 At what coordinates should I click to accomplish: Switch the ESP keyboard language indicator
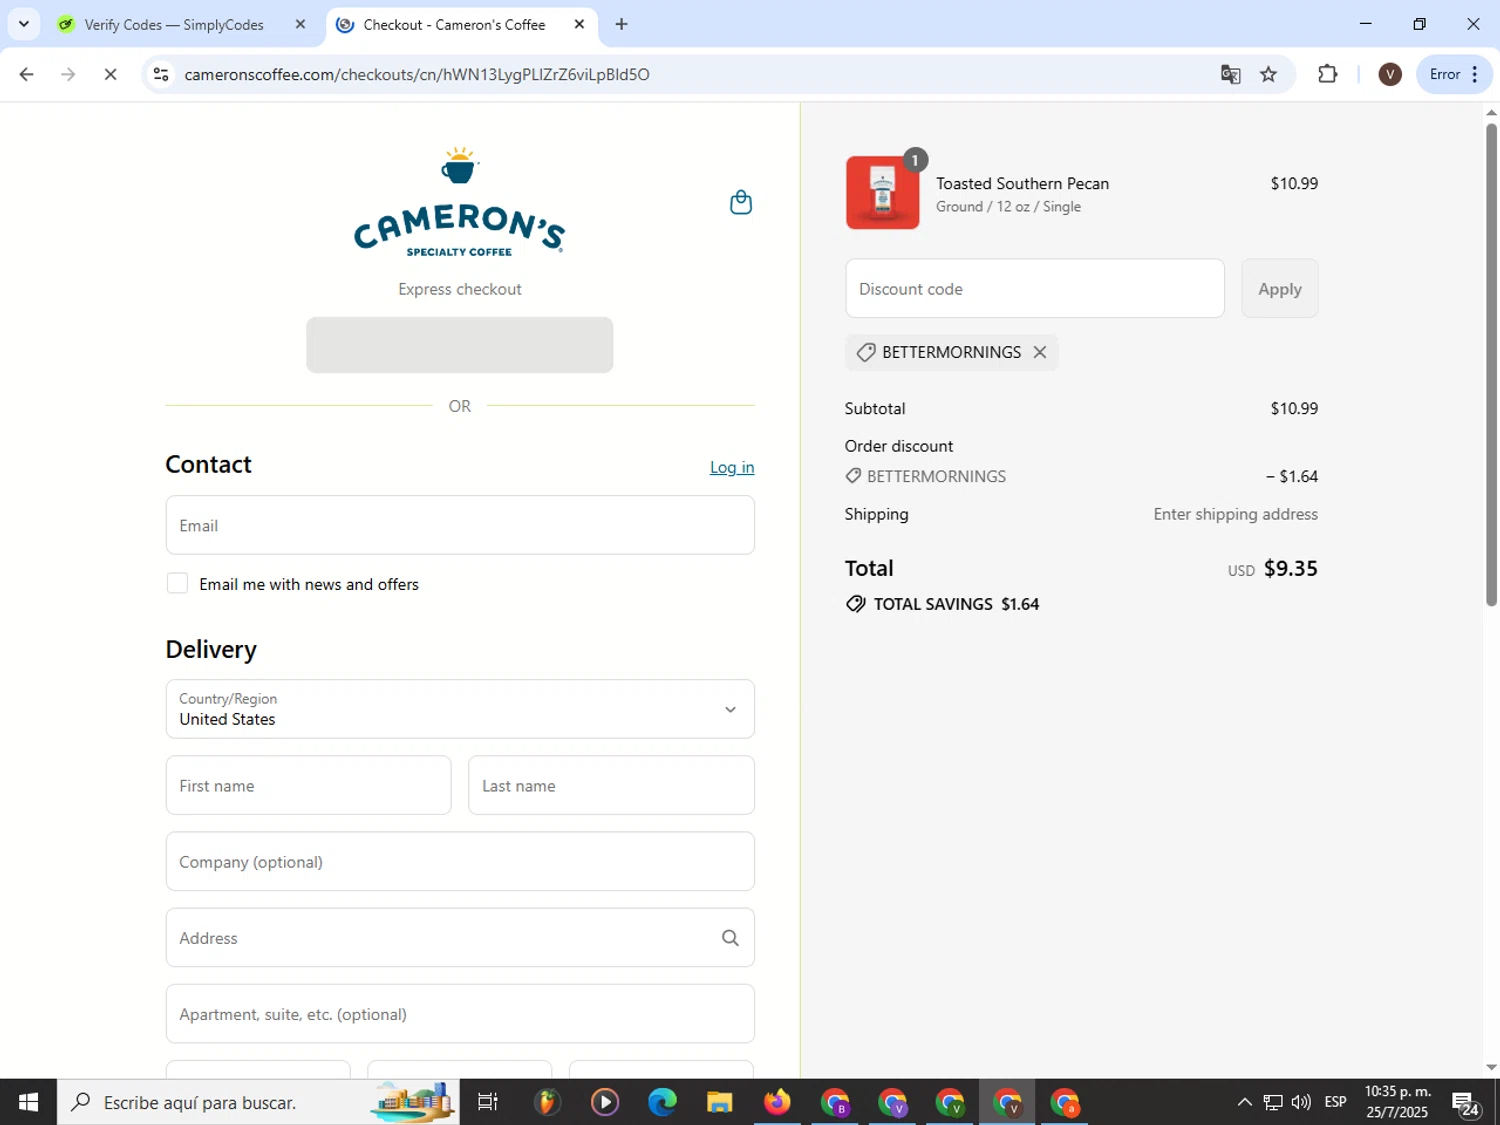tap(1335, 1102)
